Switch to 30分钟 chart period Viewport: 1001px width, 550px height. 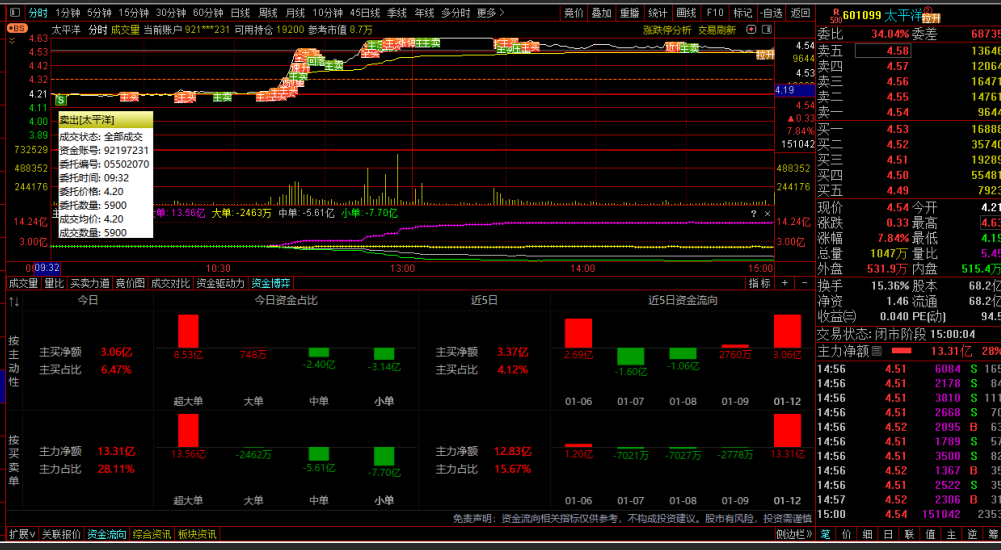point(170,13)
